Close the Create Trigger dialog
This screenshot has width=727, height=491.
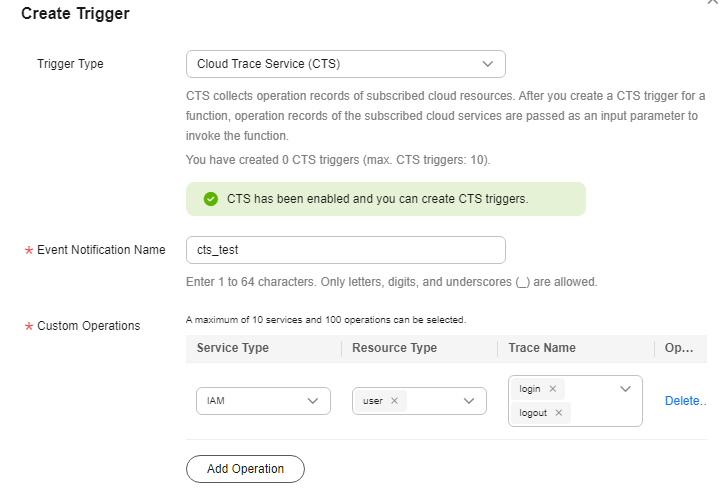click(x=713, y=1)
